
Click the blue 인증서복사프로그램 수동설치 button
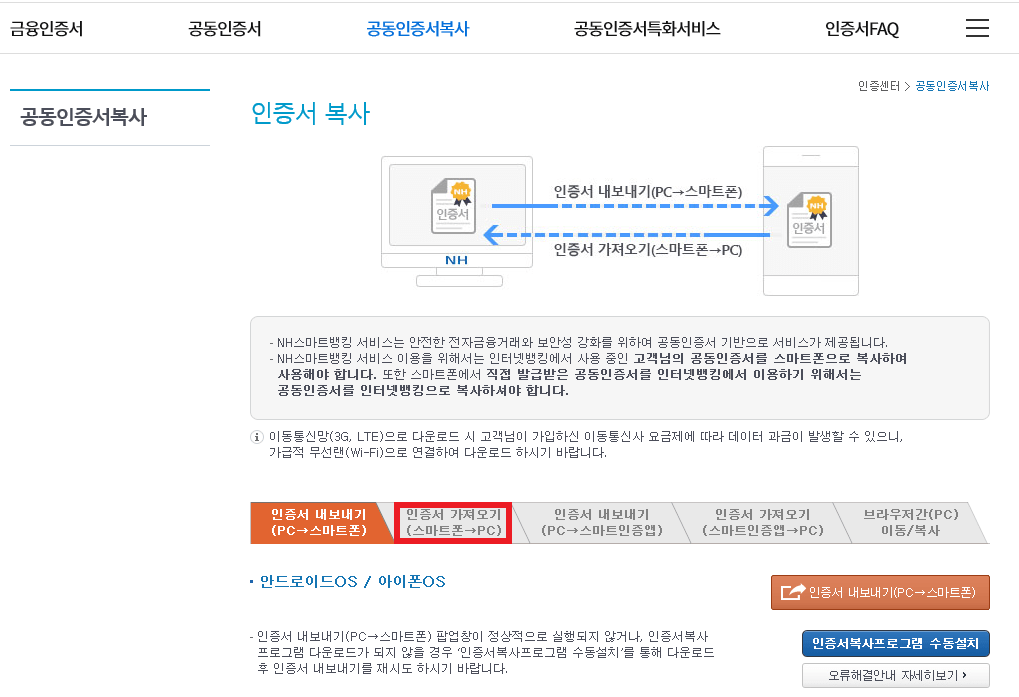click(896, 644)
